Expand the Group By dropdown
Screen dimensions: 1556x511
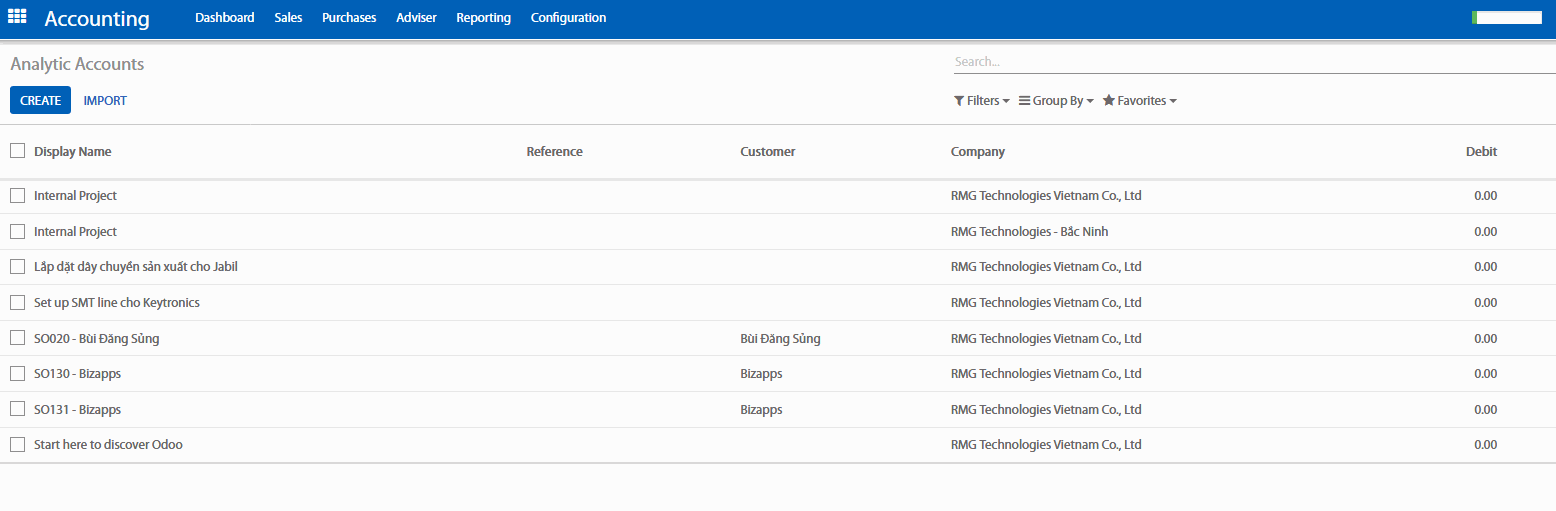pyautogui.click(x=1056, y=101)
